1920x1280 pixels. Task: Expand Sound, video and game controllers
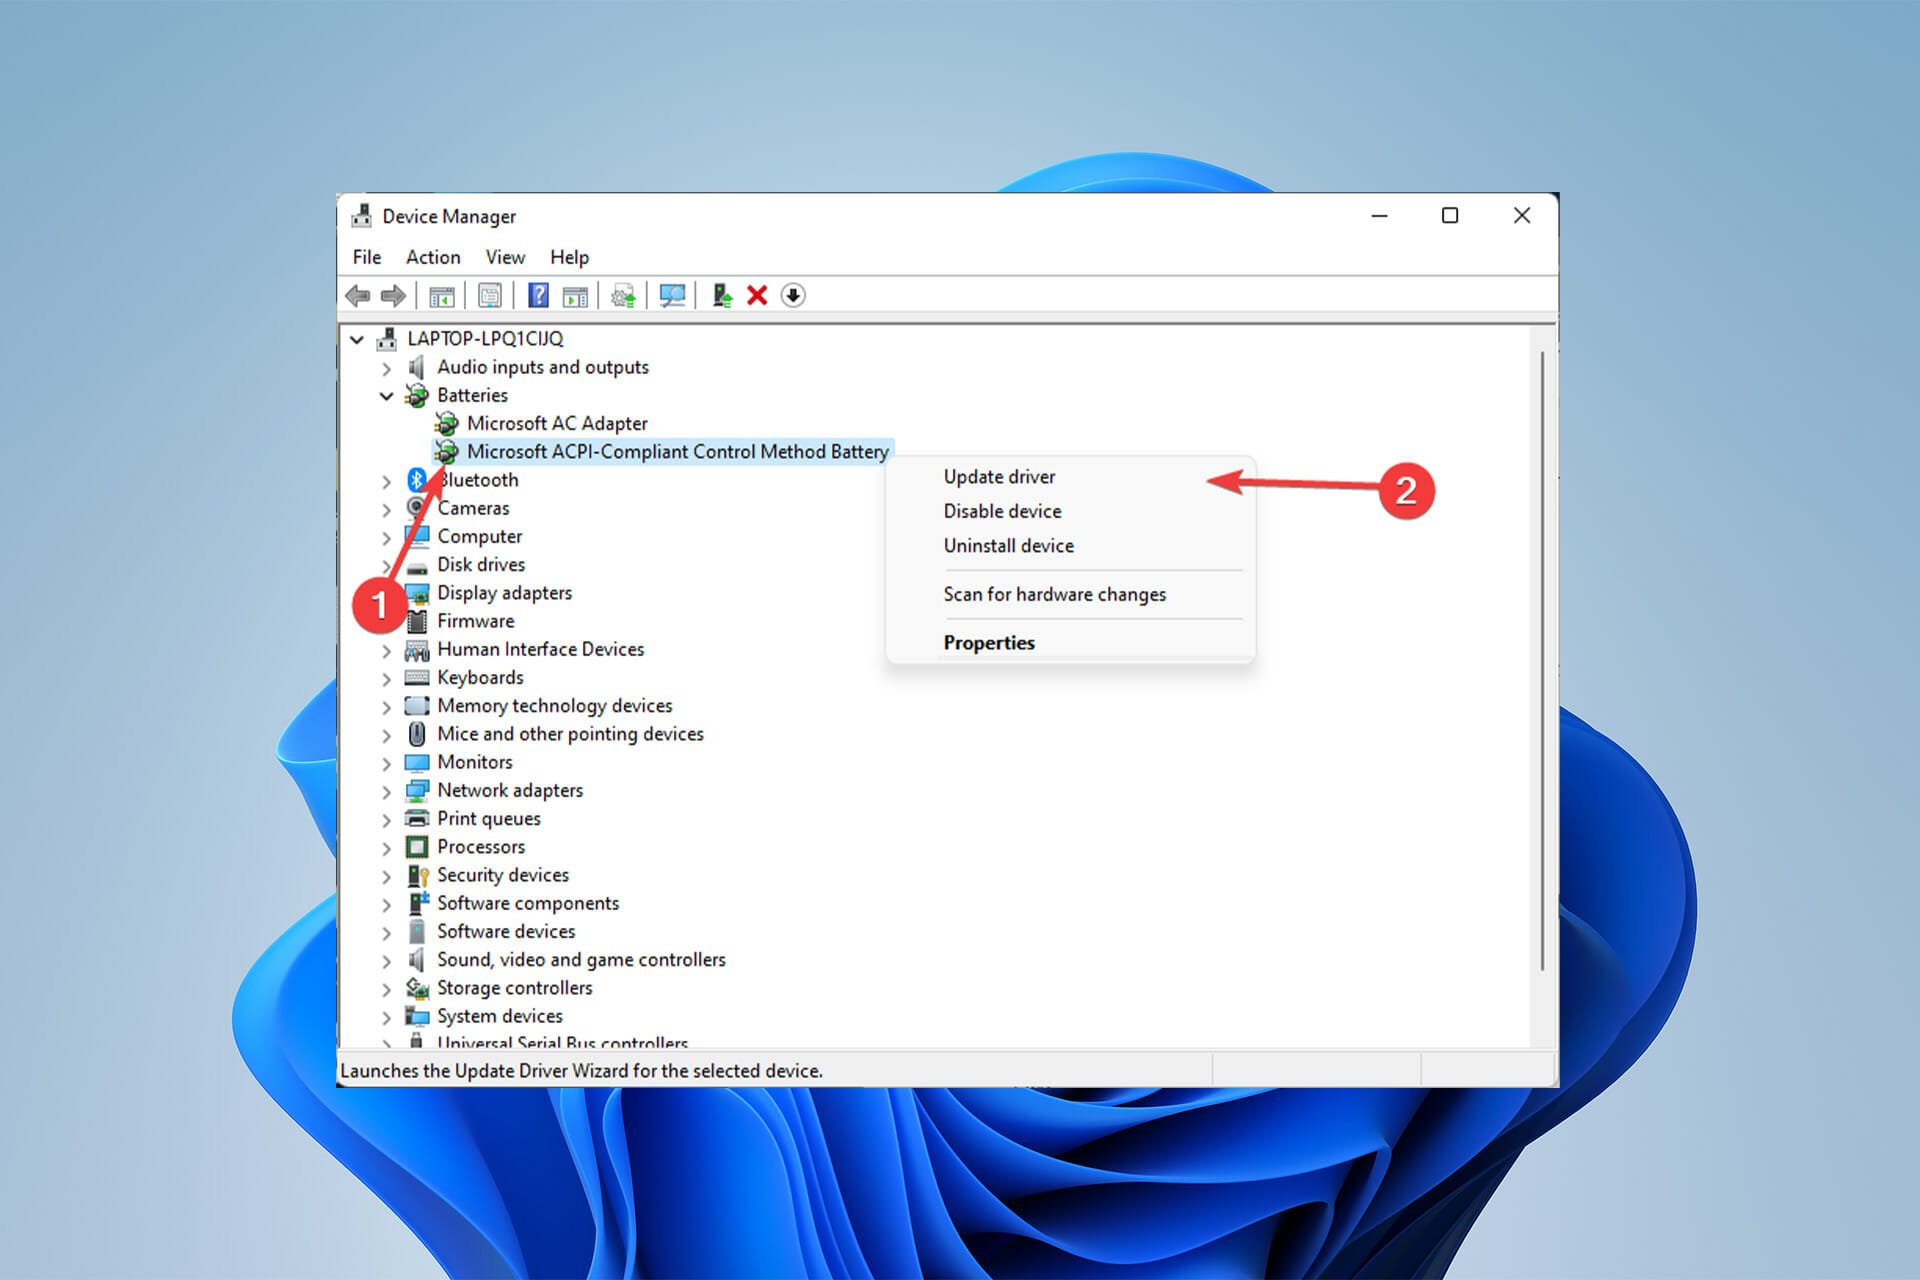387,960
